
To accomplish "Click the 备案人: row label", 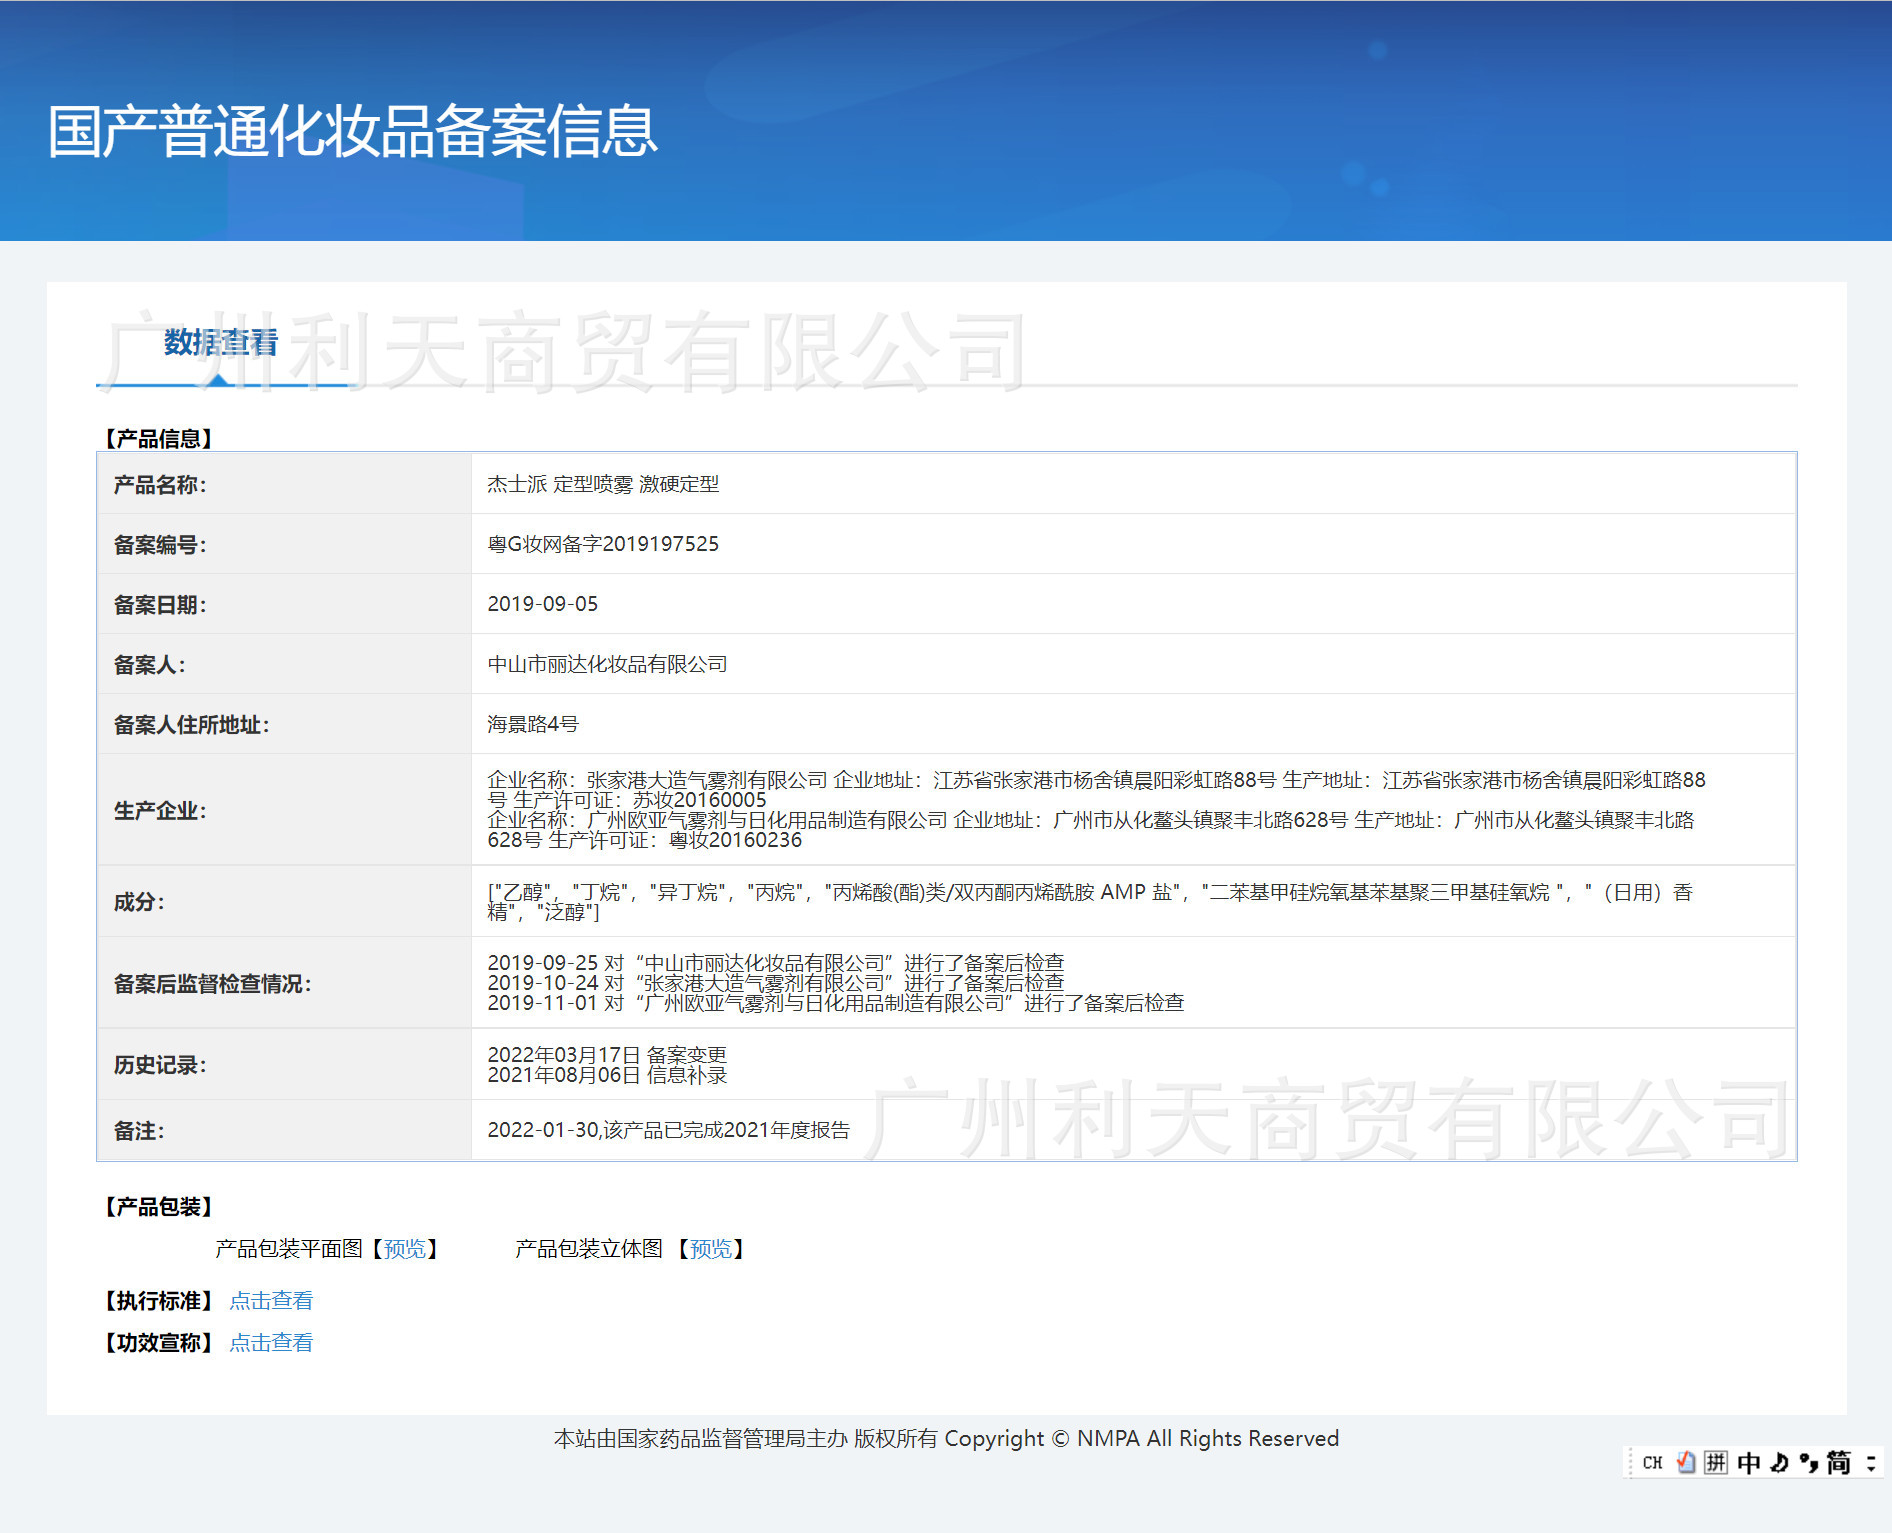I will pyautogui.click(x=149, y=665).
